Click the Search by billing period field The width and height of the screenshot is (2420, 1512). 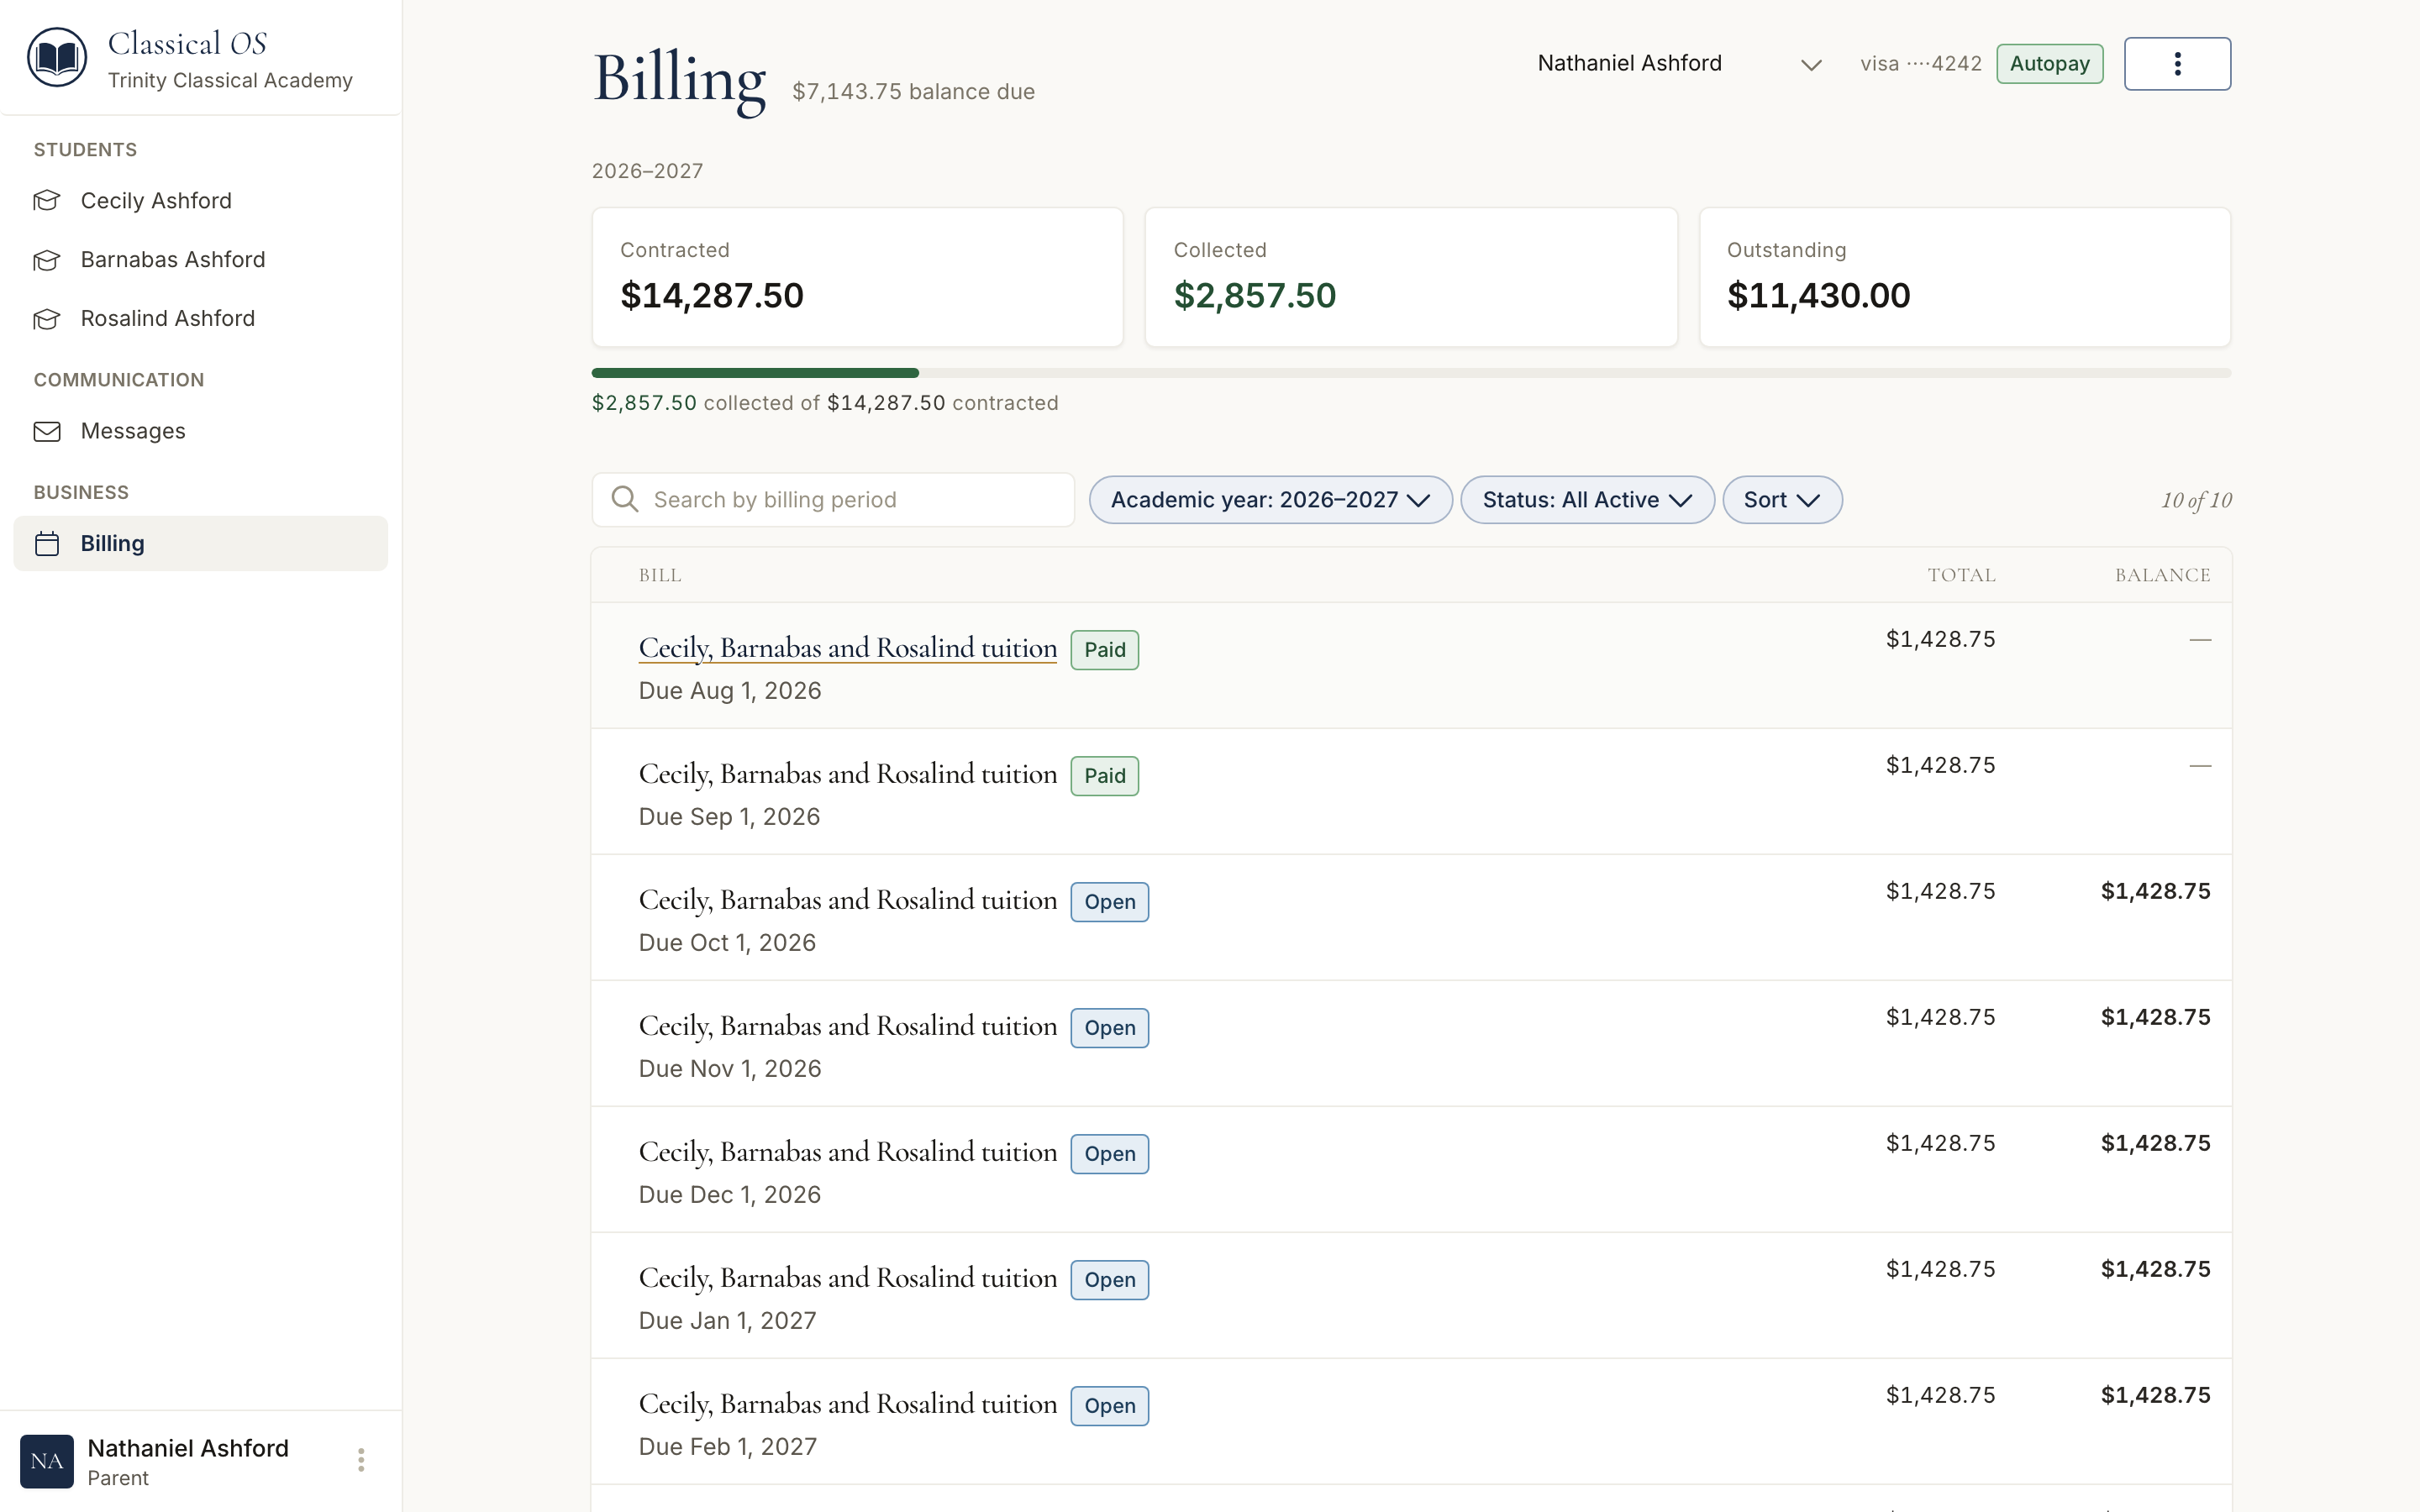click(x=833, y=500)
